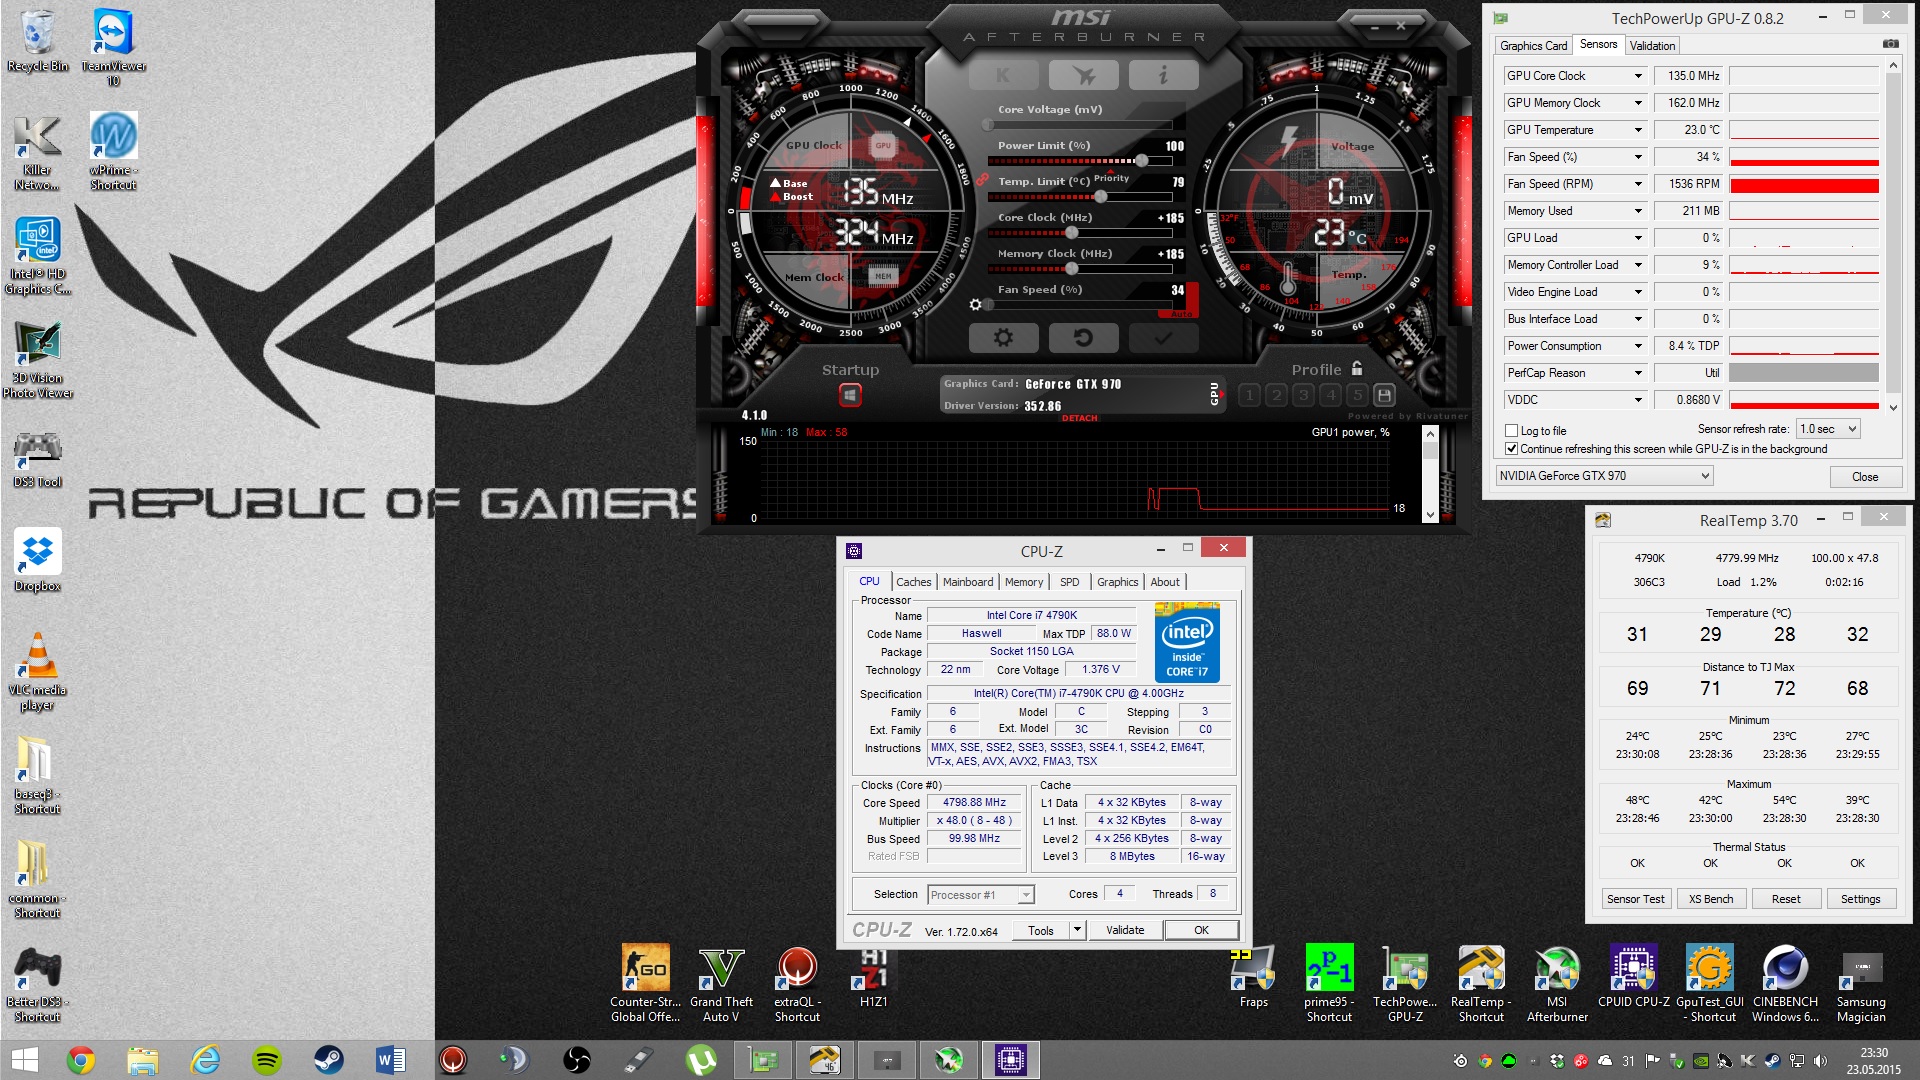
Task: Open prime95 desktop shortcut
Action: tap(1329, 984)
